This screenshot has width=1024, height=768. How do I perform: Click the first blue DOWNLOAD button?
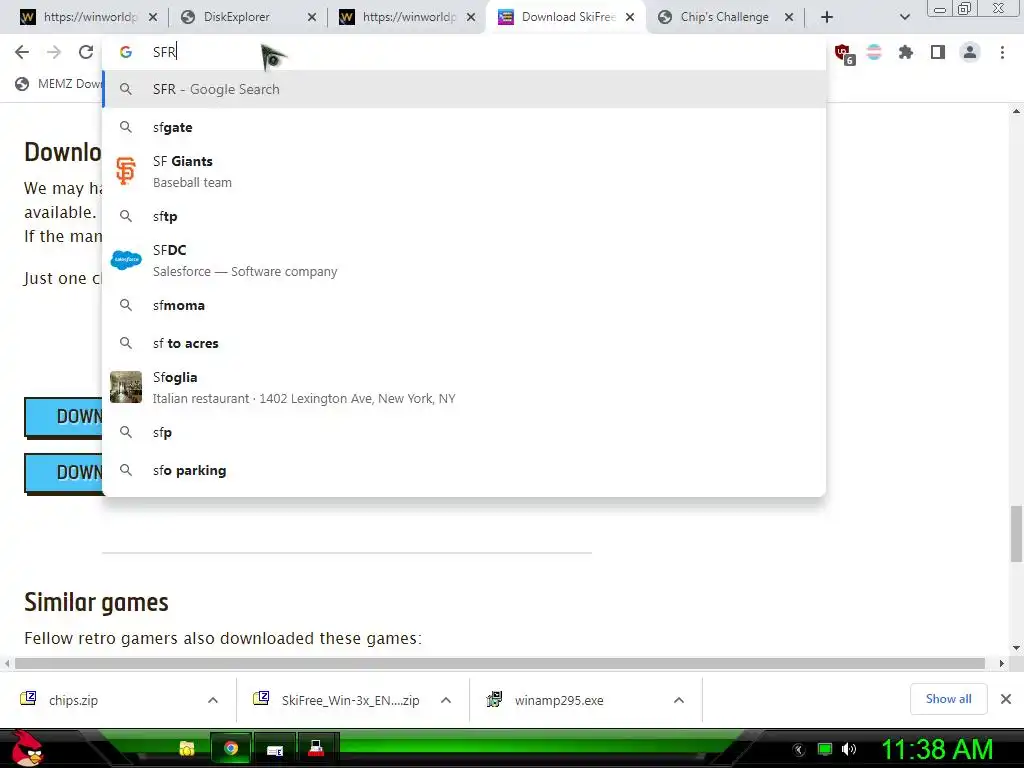click(63, 417)
